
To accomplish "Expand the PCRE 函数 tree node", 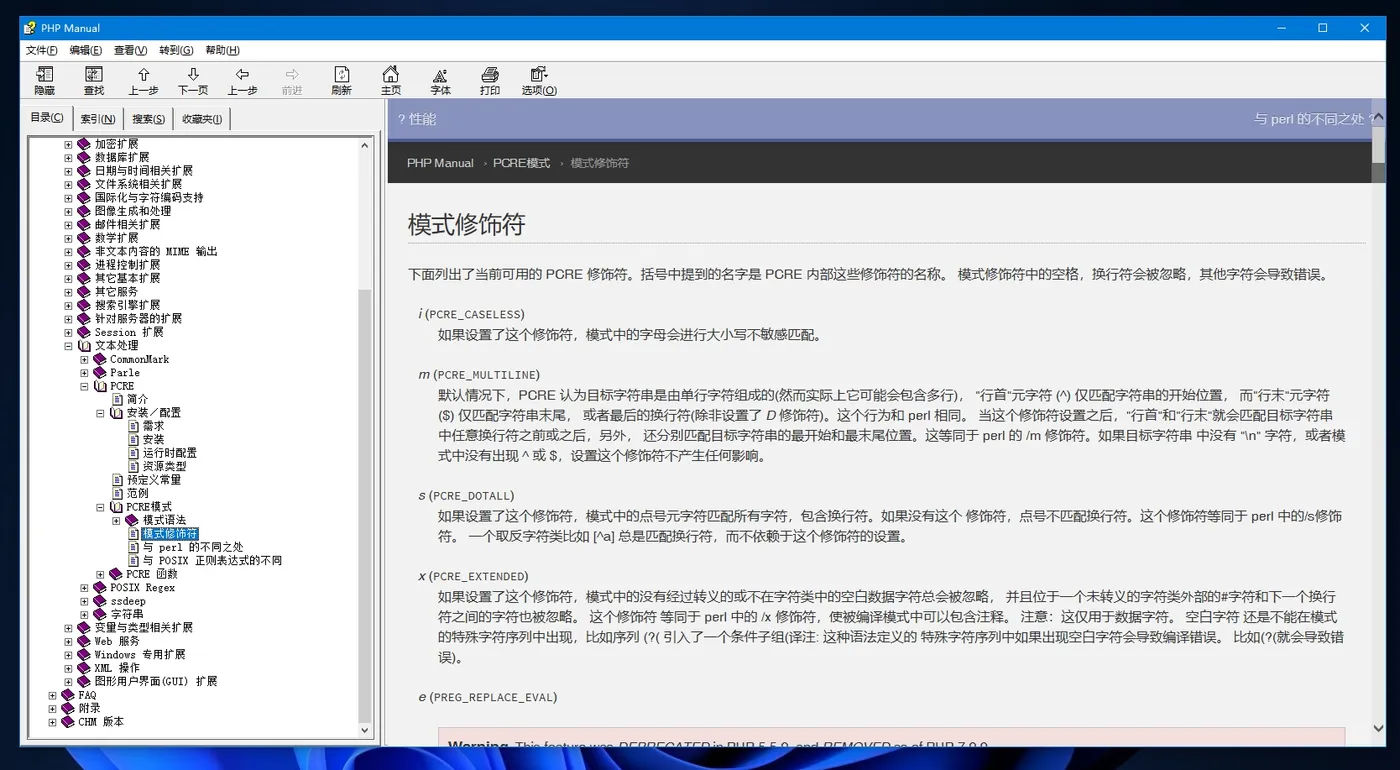I will click(101, 574).
